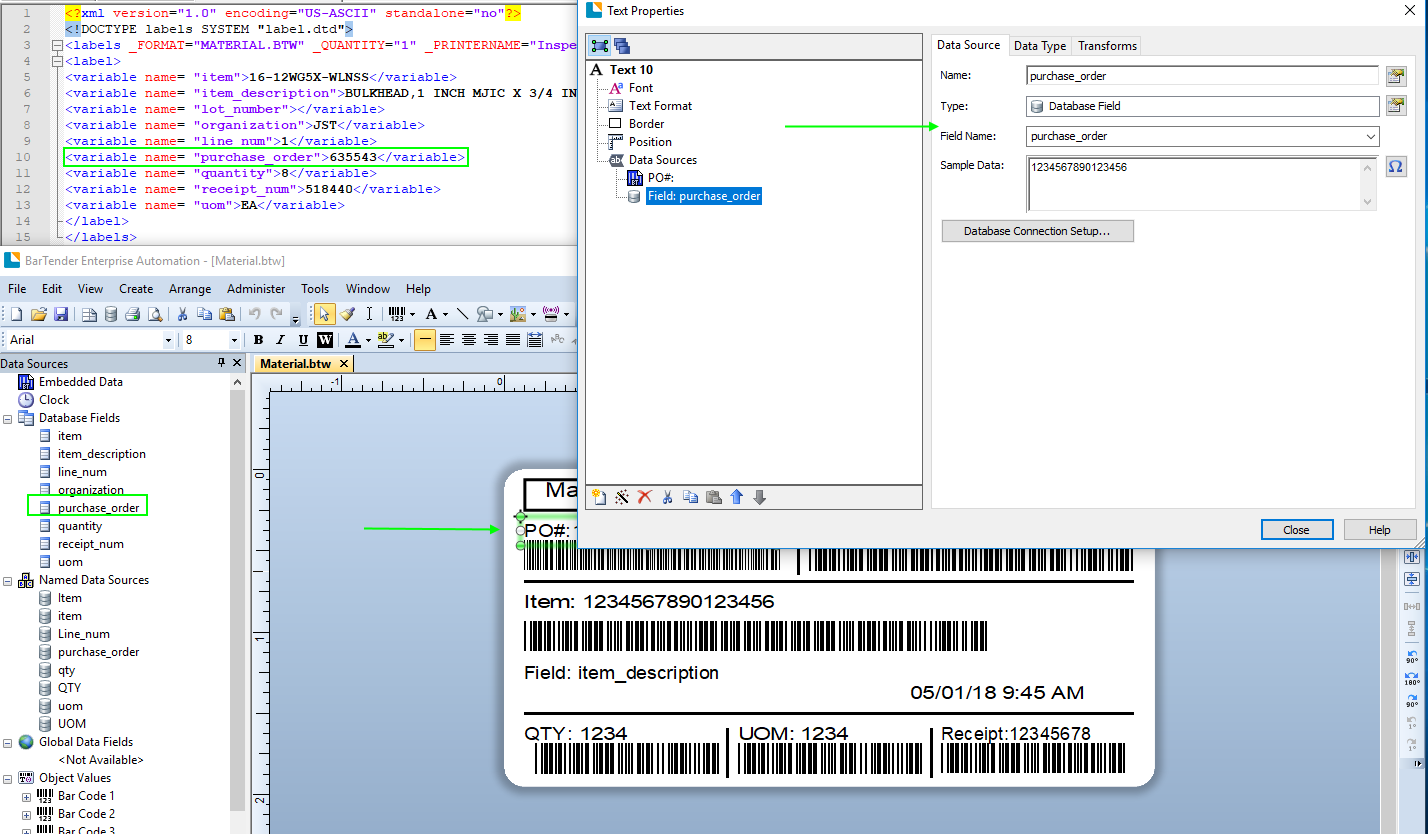
Task: Choose the Picture insert tool
Action: point(518,314)
